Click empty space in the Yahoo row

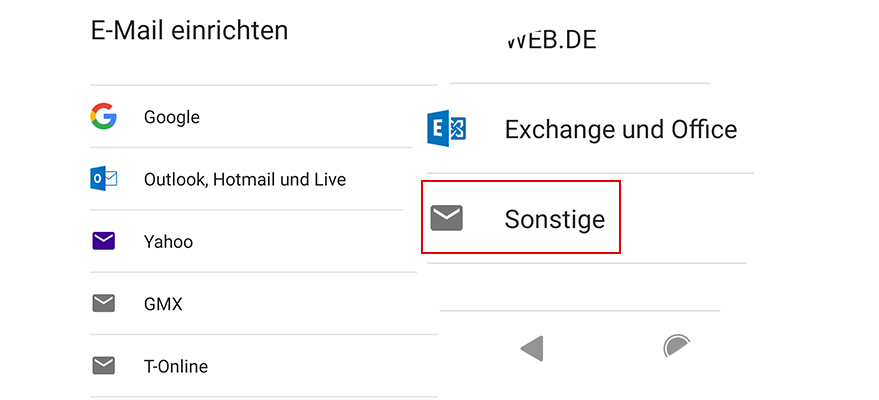point(320,242)
